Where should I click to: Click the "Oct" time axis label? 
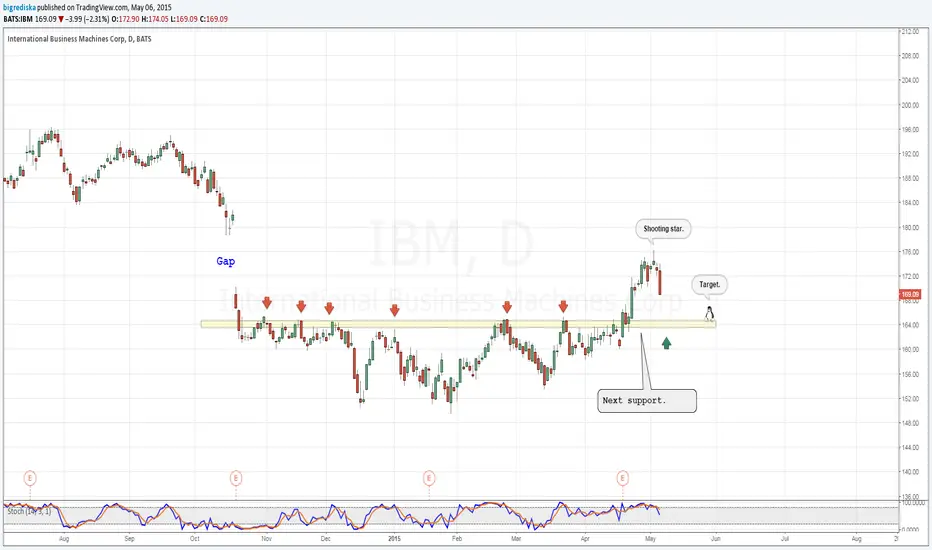point(194,539)
